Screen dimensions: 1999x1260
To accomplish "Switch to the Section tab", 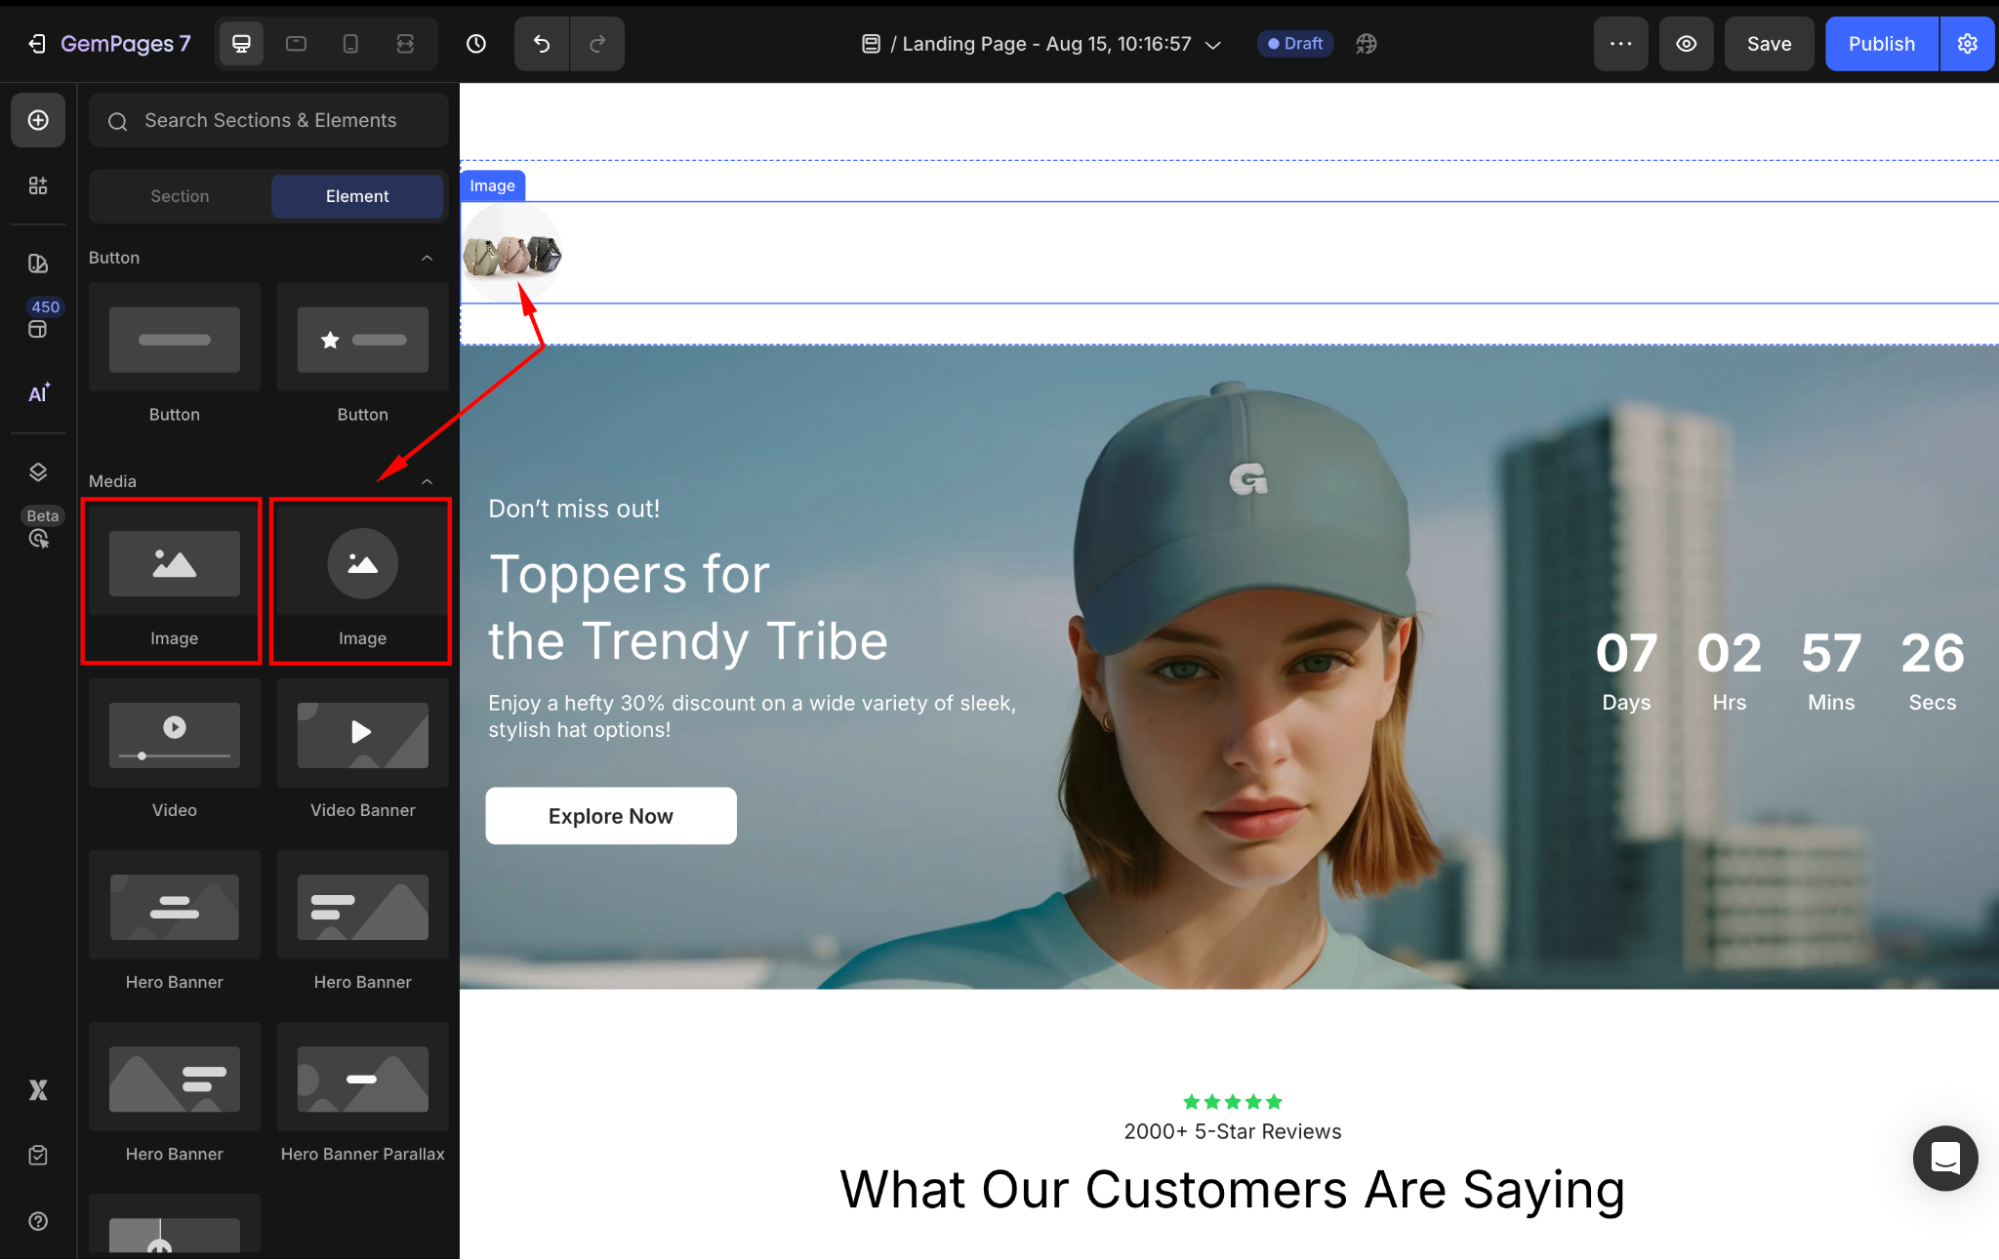I will (x=180, y=196).
